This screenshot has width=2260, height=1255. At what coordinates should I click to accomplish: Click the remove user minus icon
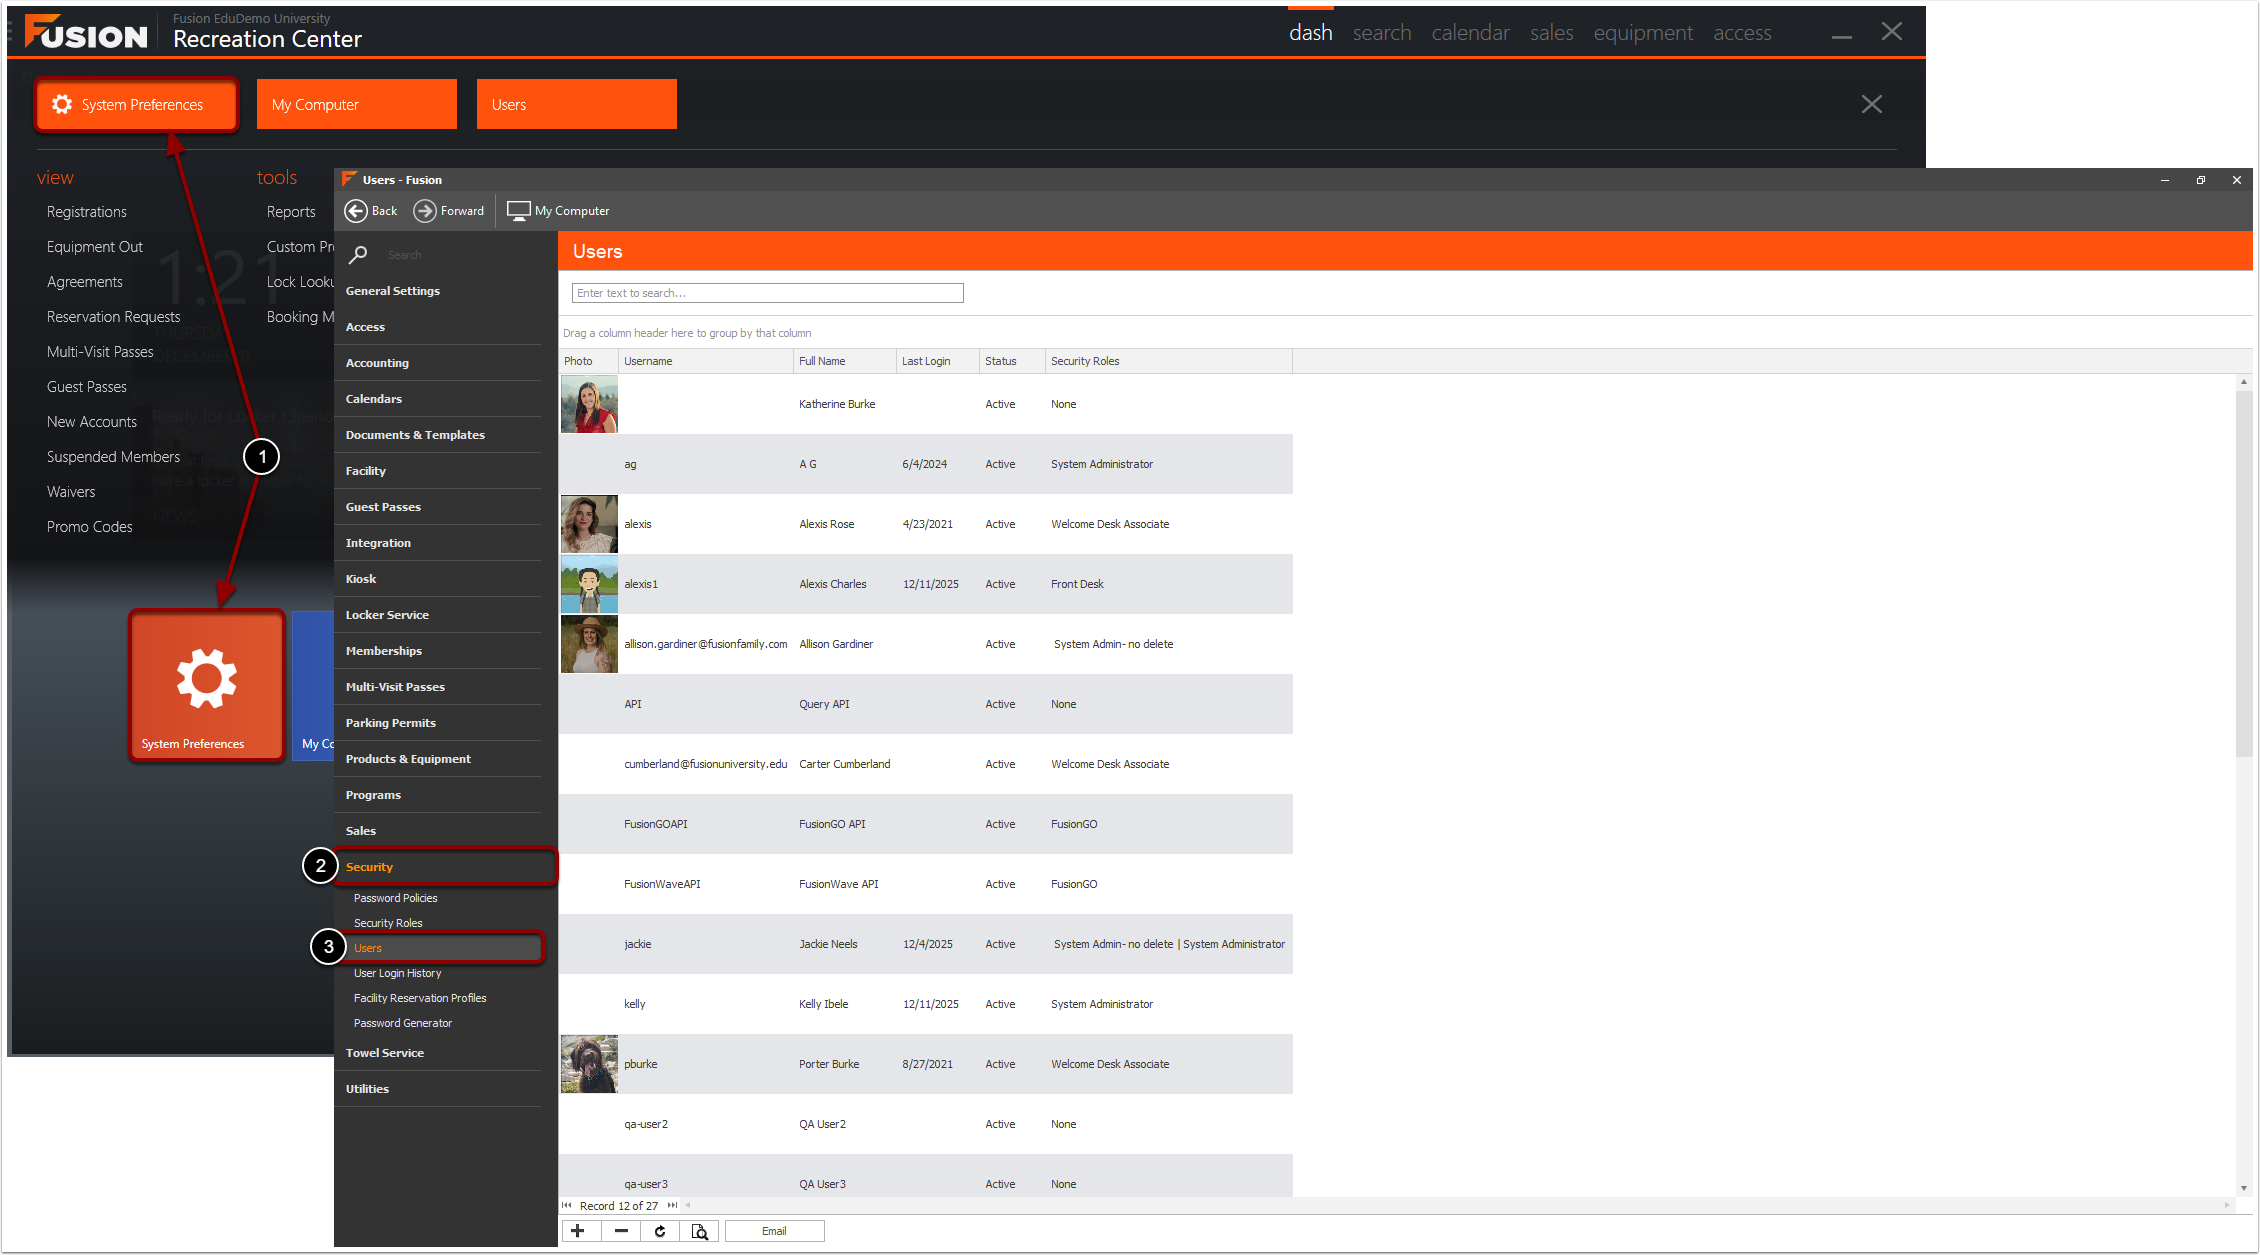pyautogui.click(x=621, y=1231)
